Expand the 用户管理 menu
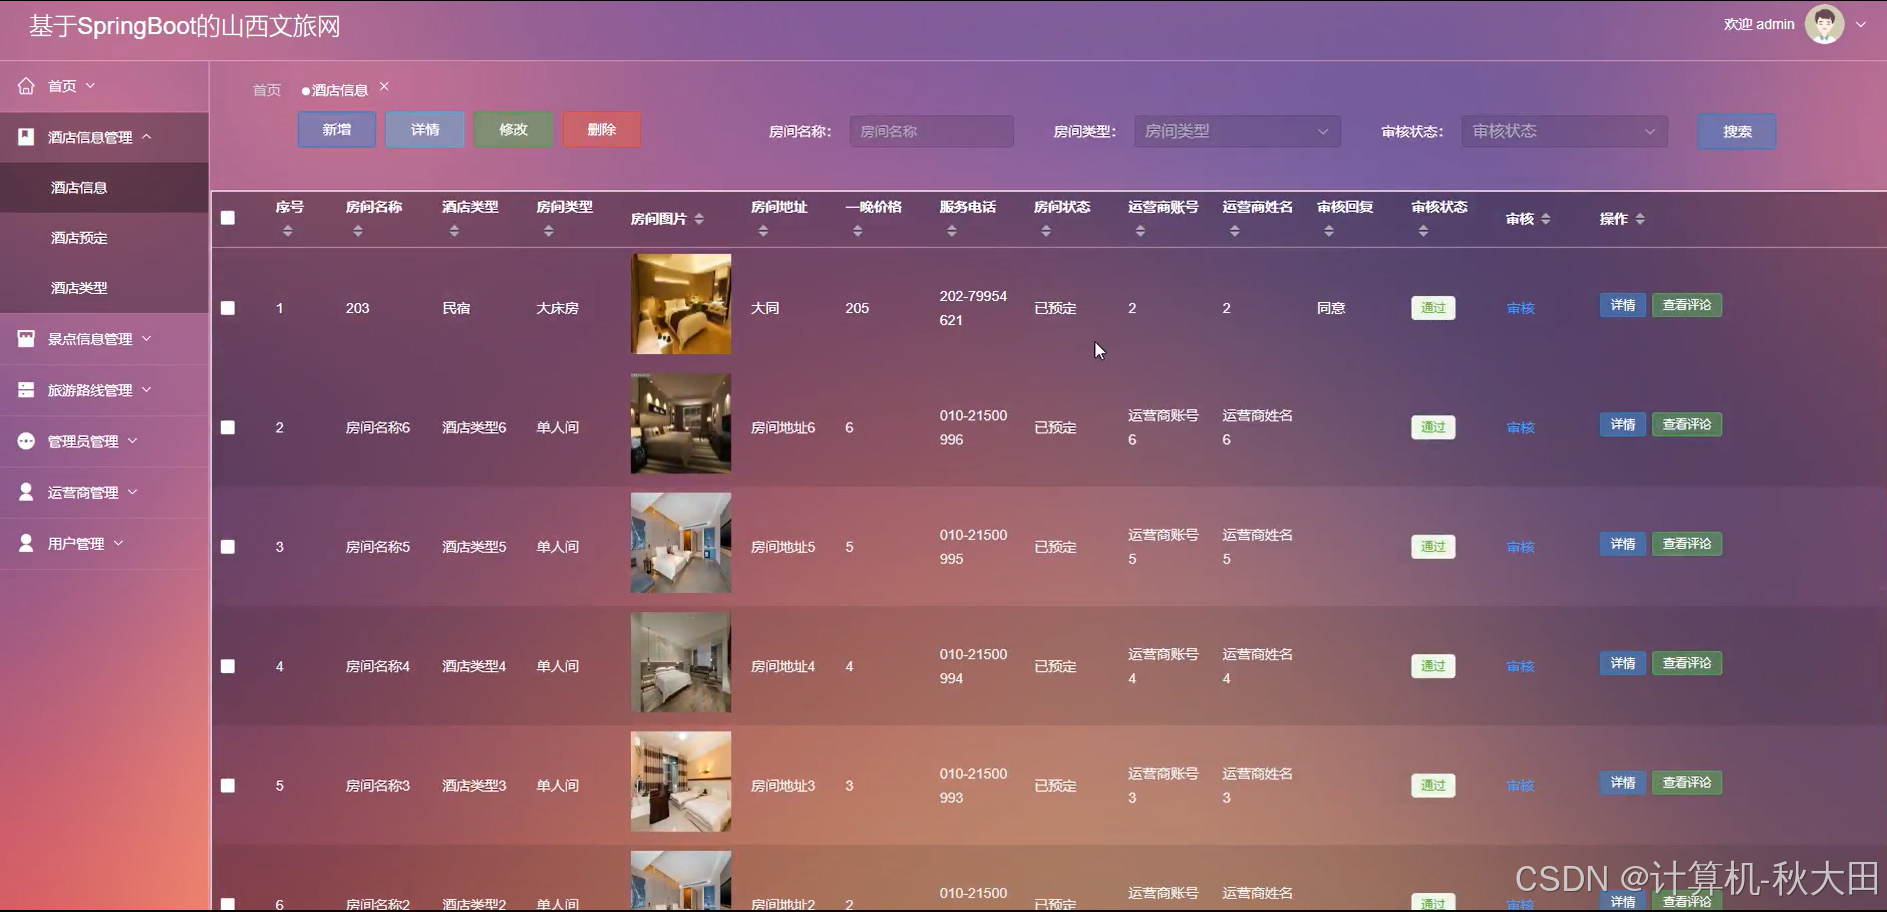Image resolution: width=1887 pixels, height=912 pixels. [x=119, y=543]
